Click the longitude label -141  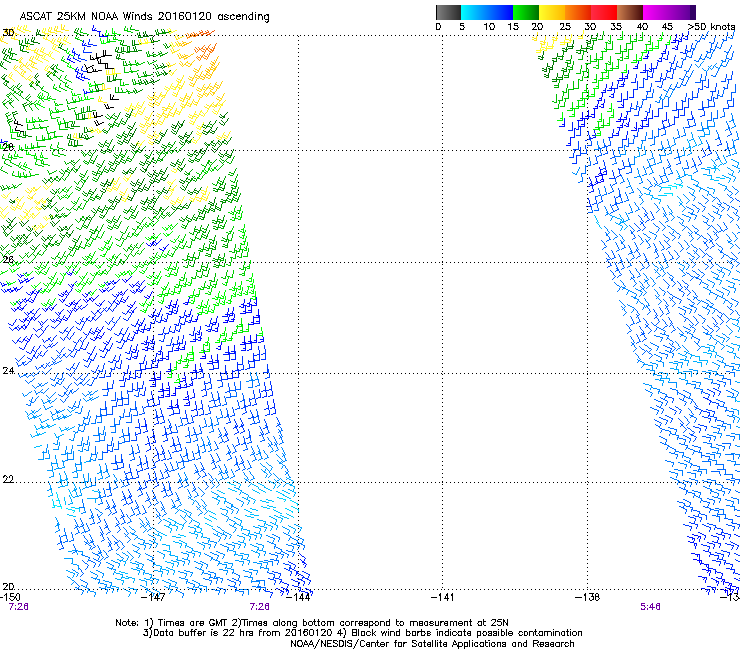443,597
